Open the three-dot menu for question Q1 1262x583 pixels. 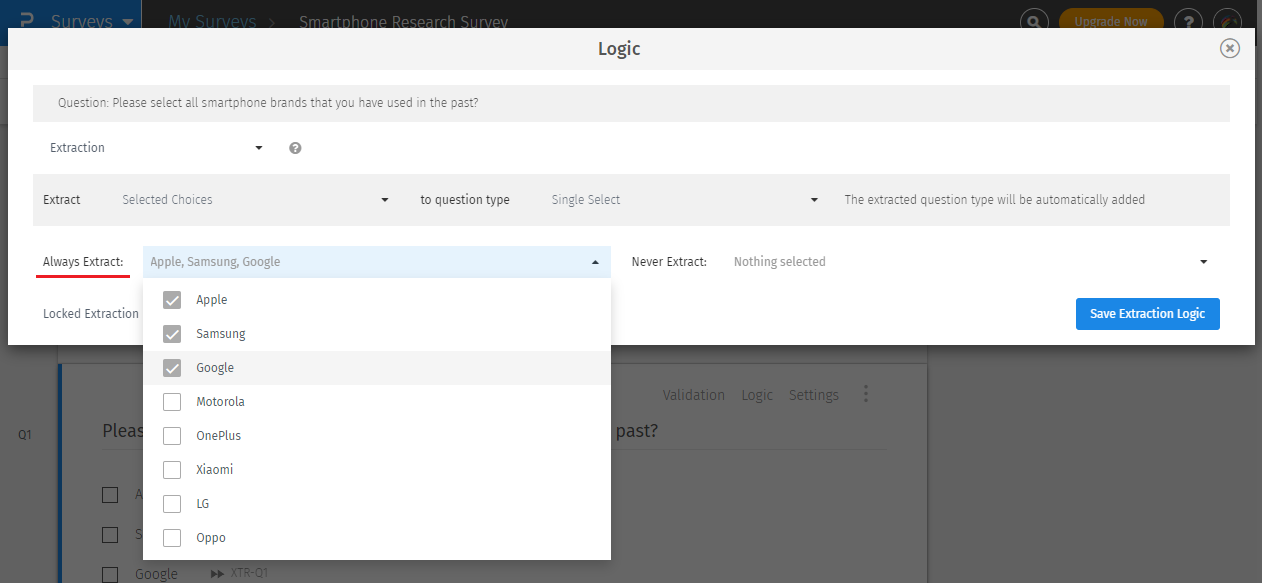[x=866, y=394]
